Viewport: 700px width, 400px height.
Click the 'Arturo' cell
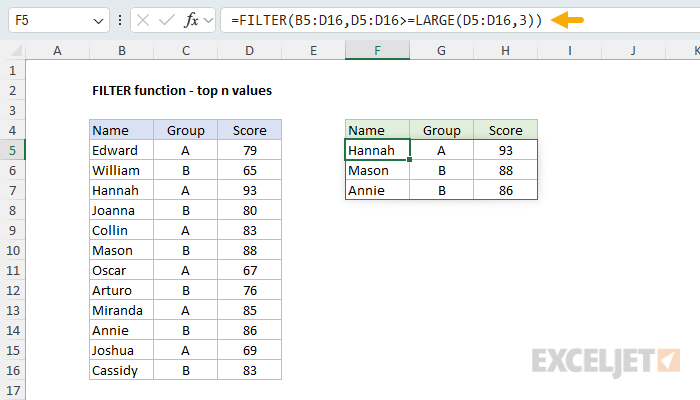pos(121,290)
